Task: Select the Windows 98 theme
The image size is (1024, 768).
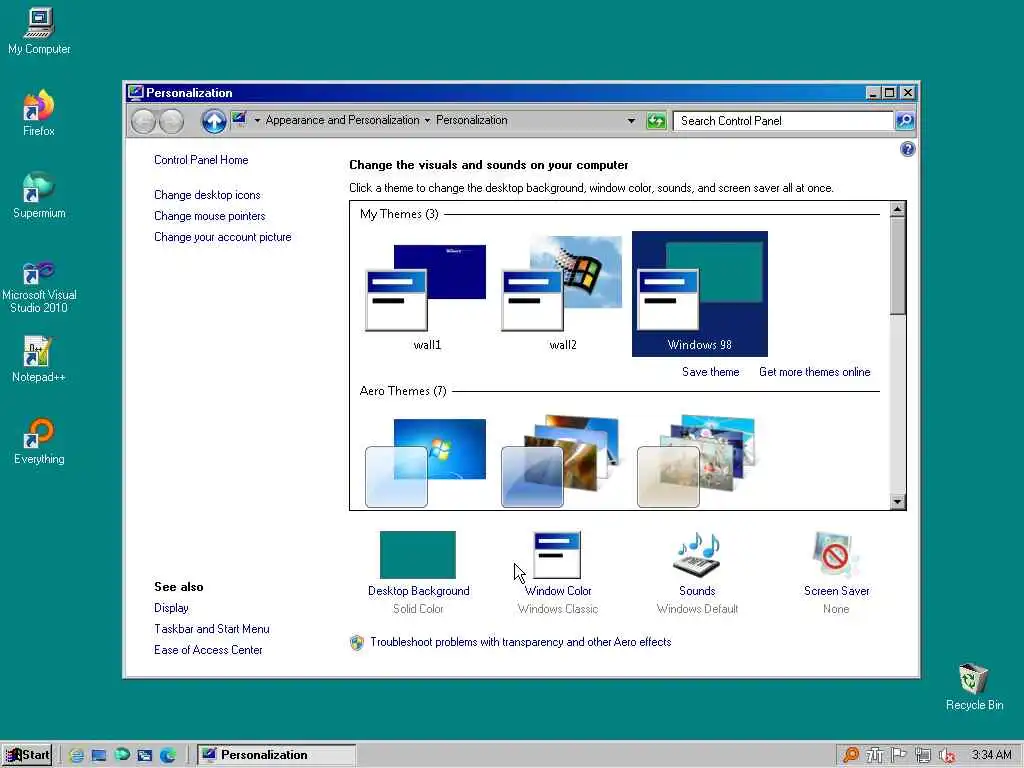Action: (x=699, y=294)
